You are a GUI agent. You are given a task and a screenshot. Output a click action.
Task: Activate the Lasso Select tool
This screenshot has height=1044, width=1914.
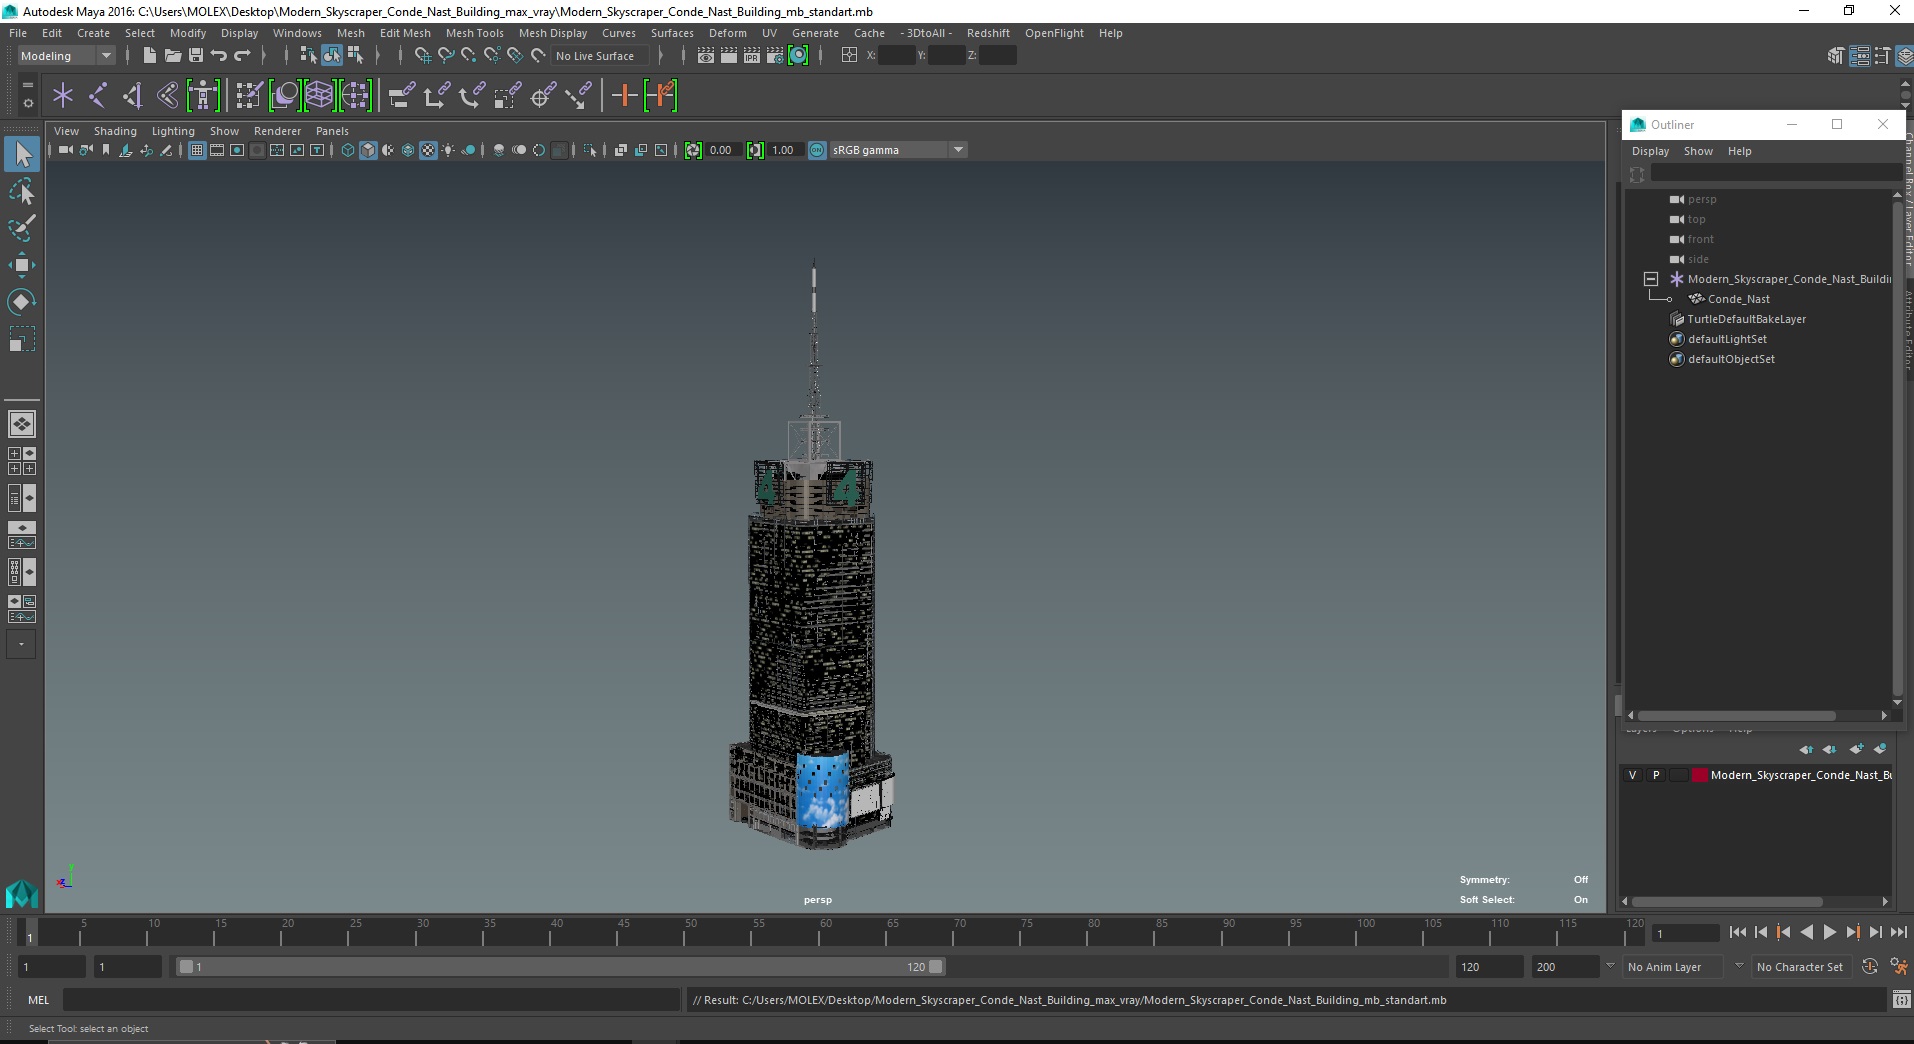coord(22,191)
